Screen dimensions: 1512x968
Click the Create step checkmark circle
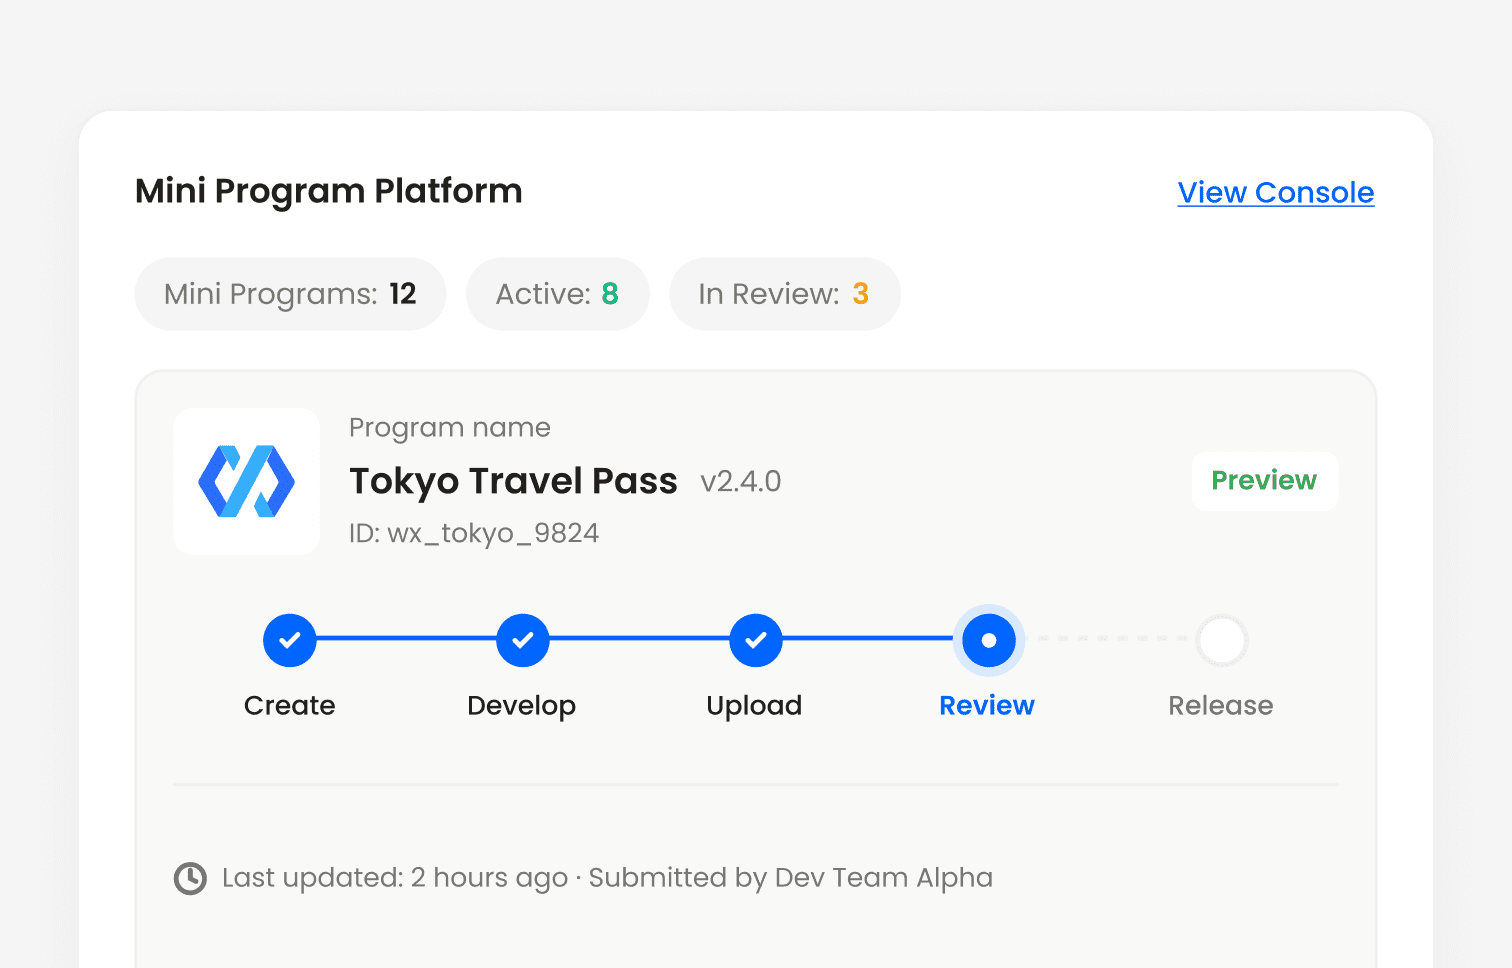click(290, 640)
